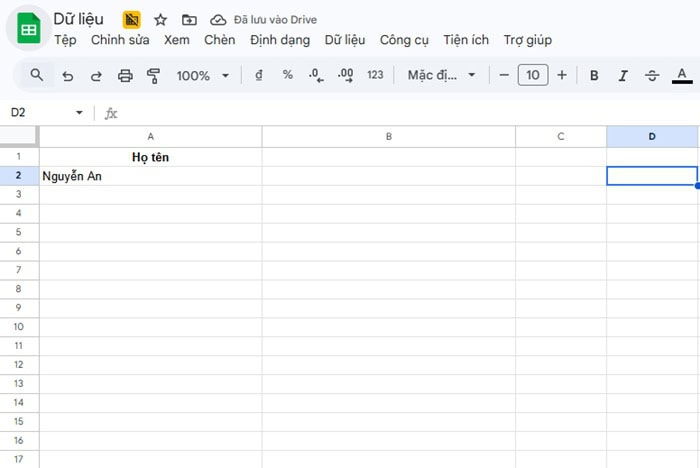Open the Định dạng menu
Image resolution: width=700 pixels, height=468 pixels.
click(x=280, y=40)
